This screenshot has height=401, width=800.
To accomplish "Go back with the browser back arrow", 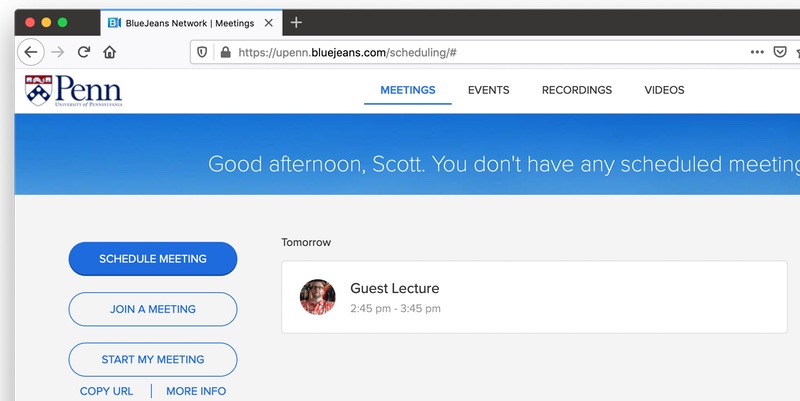I will point(31,52).
